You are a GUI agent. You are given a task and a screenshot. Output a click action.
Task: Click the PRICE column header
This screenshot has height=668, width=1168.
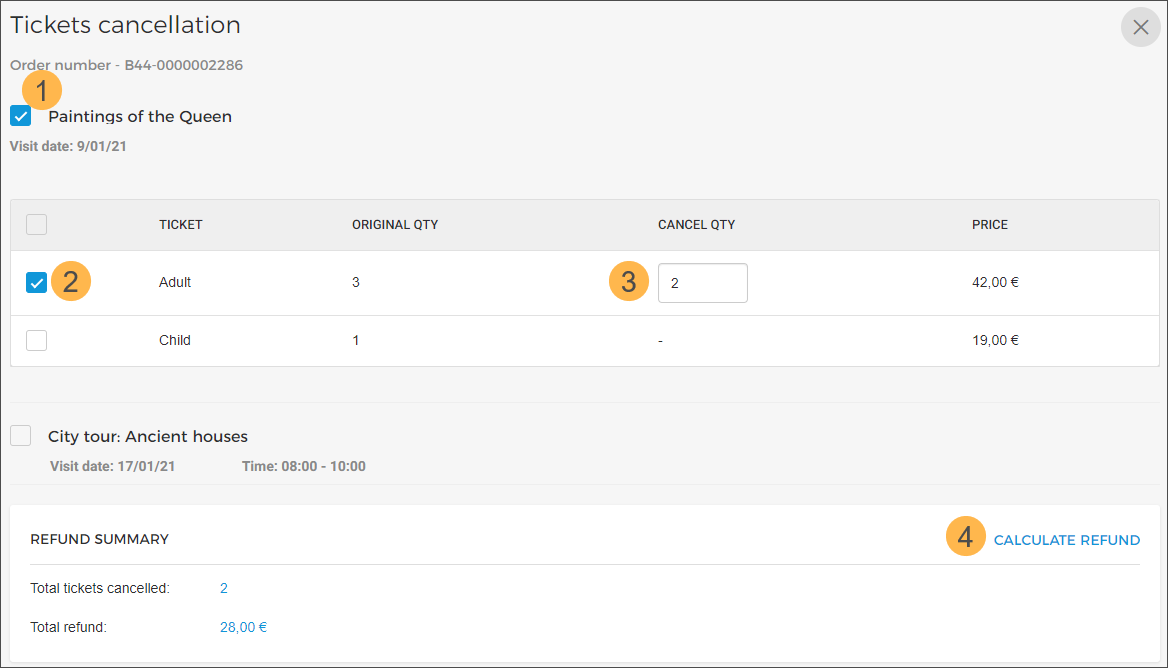[x=989, y=225]
